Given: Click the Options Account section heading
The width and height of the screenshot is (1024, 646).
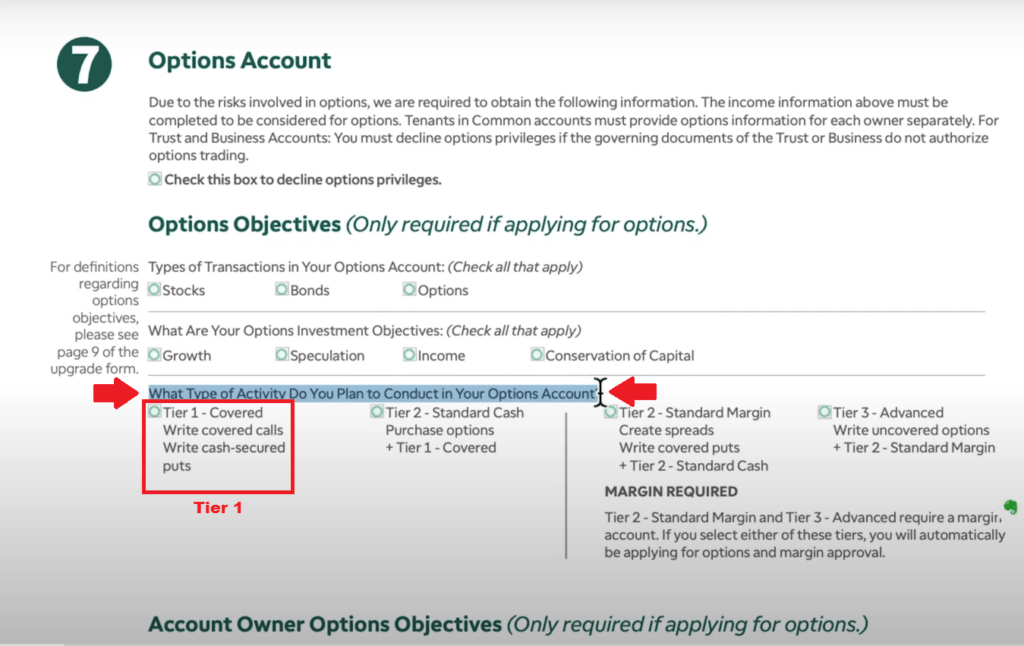Looking at the screenshot, I should (240, 60).
